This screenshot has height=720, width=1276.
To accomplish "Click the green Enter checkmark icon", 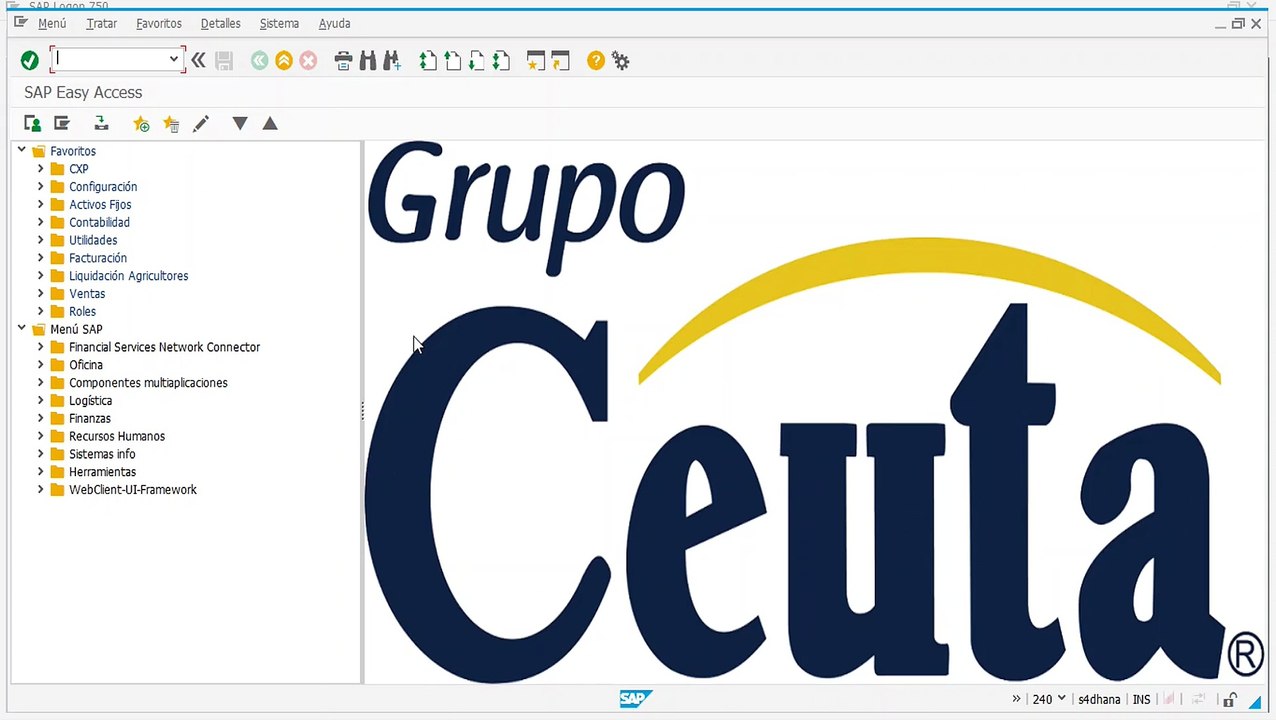I will [30, 61].
